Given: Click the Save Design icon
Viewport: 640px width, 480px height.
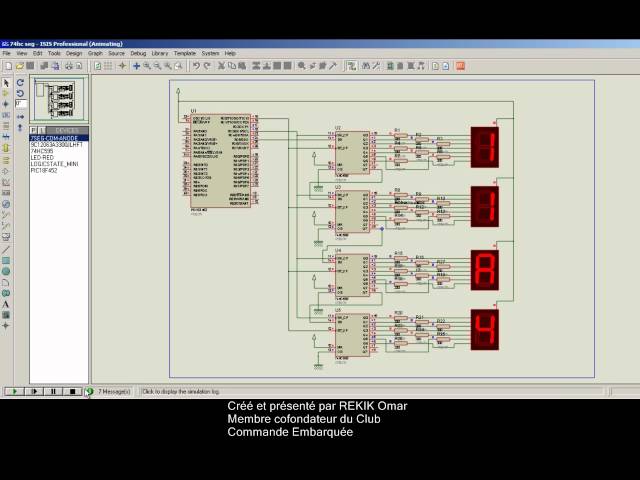Looking at the screenshot, I should click(30, 66).
